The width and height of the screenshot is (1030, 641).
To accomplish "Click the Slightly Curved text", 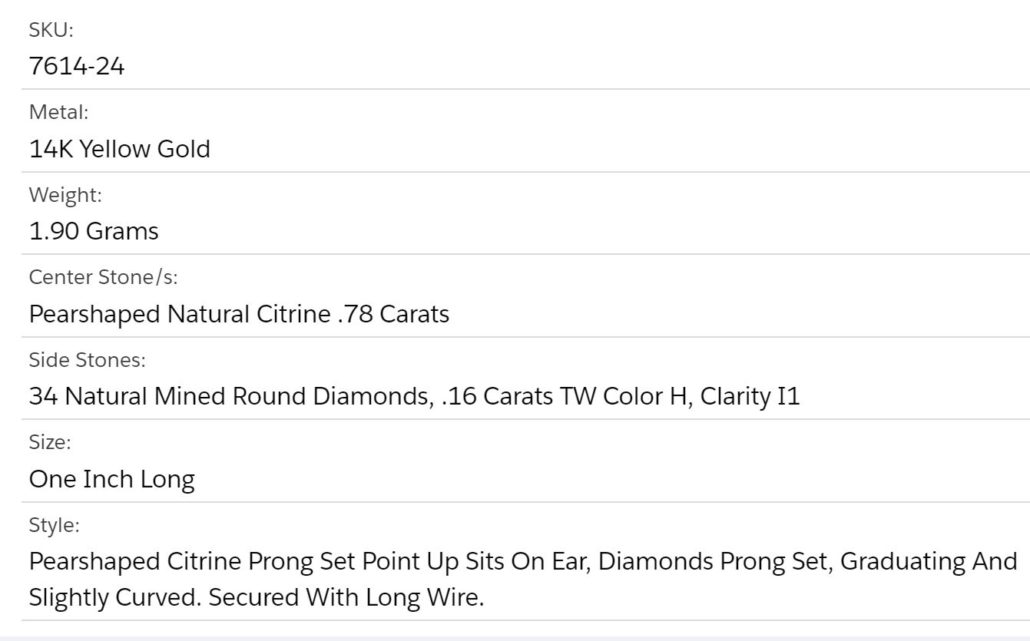I will click(x=115, y=598).
